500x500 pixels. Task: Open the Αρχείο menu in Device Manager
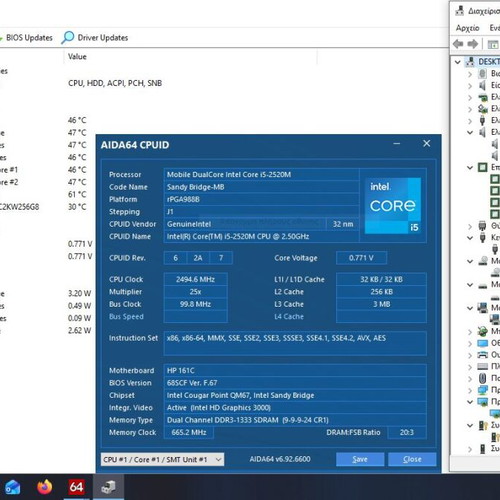click(467, 28)
